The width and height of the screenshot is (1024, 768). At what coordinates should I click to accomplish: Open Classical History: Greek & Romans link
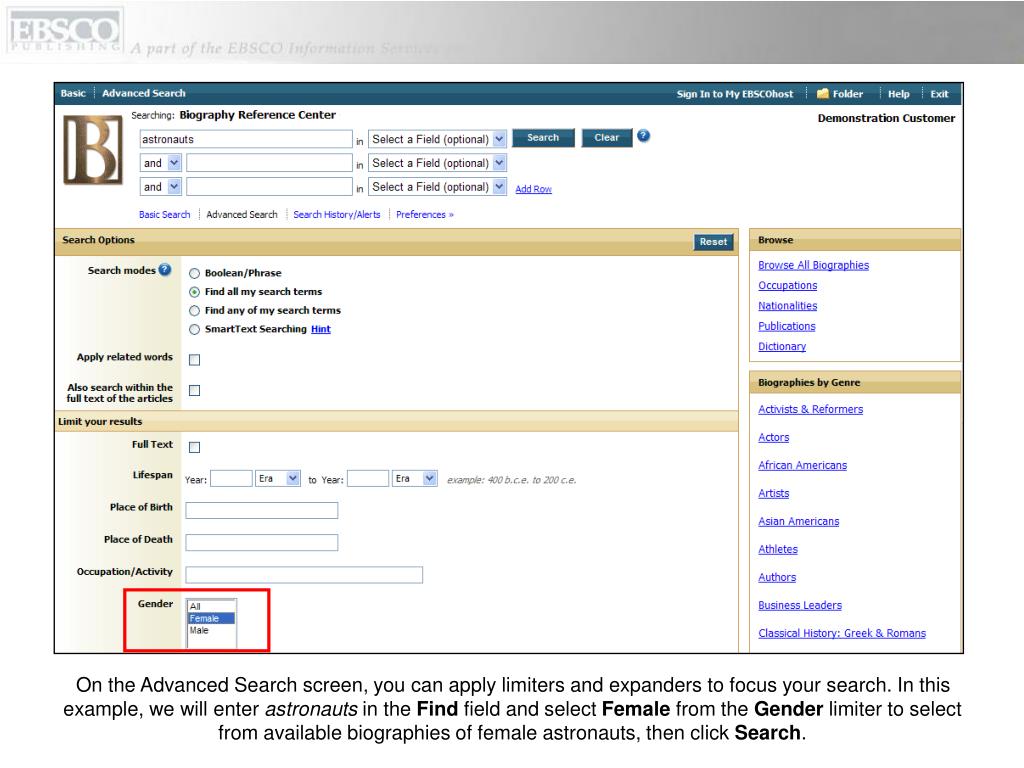[842, 633]
